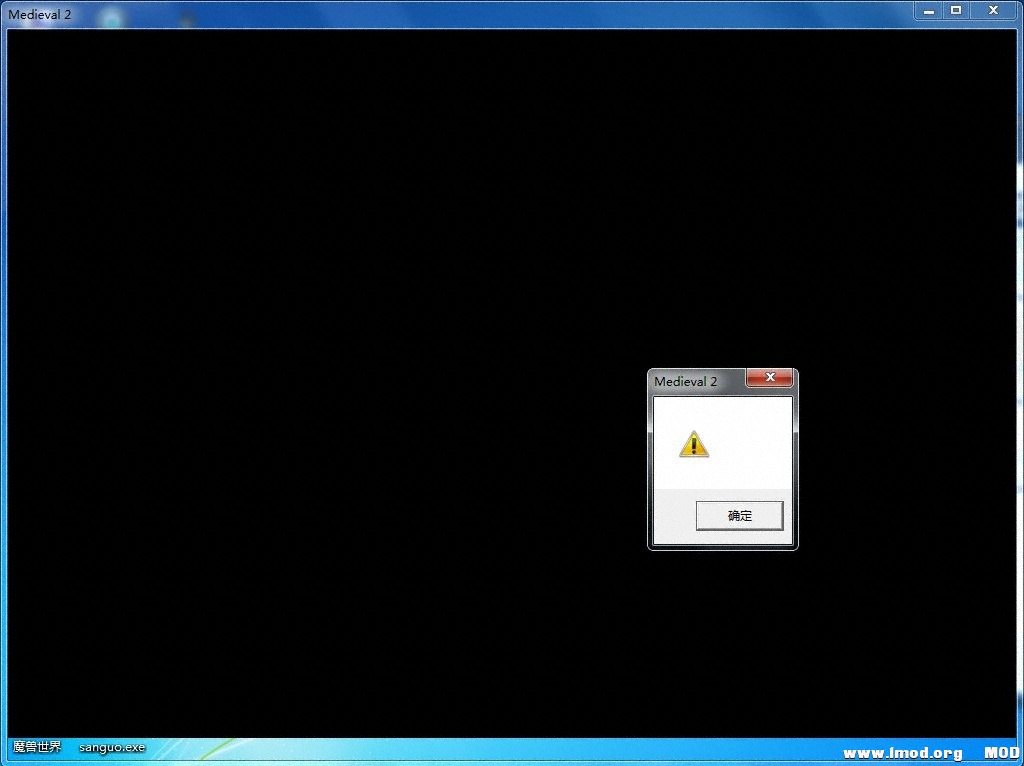Screen dimensions: 1024x766
Task: Maximize the main Medieval 2 window
Action: (955, 10)
